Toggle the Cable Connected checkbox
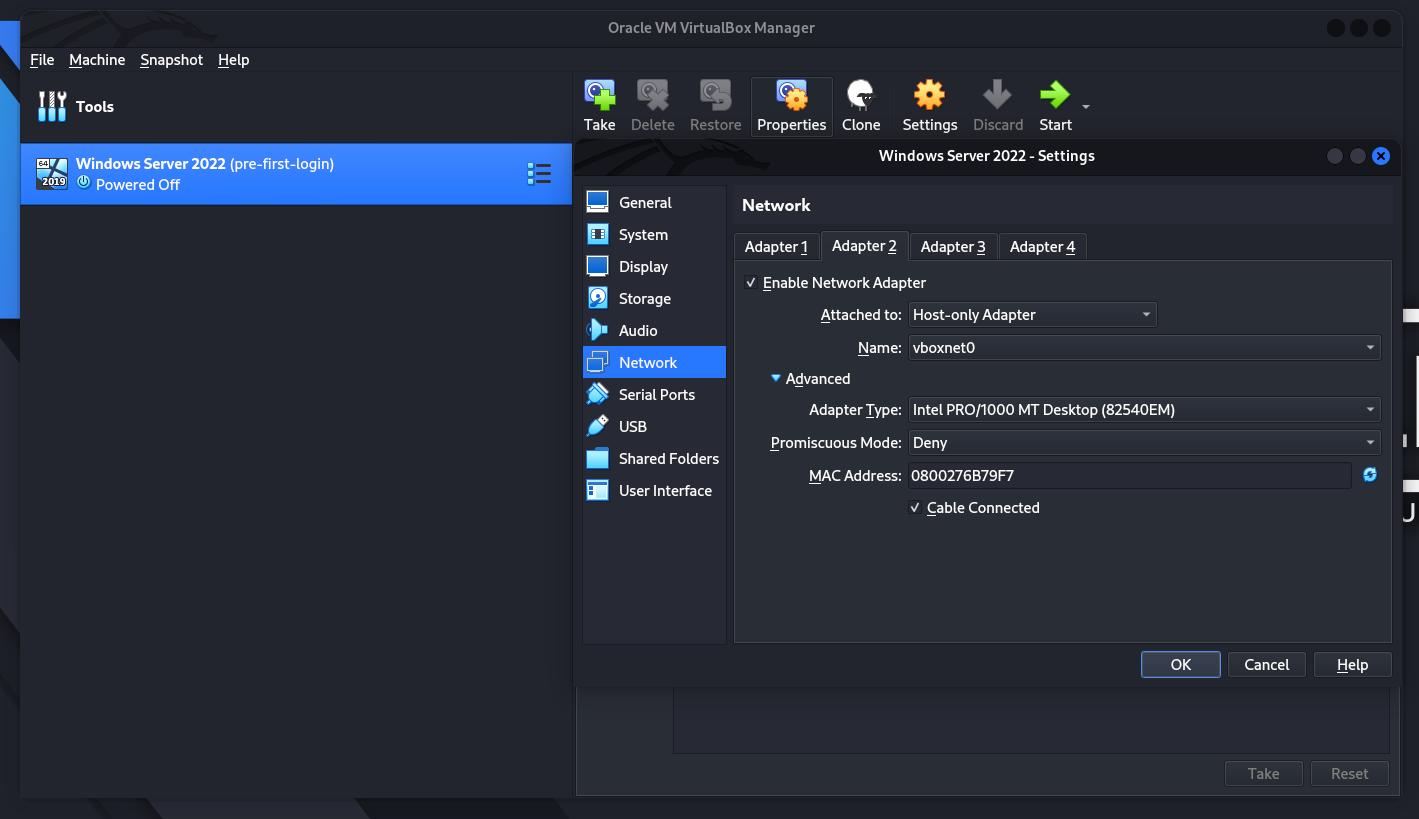 point(915,508)
